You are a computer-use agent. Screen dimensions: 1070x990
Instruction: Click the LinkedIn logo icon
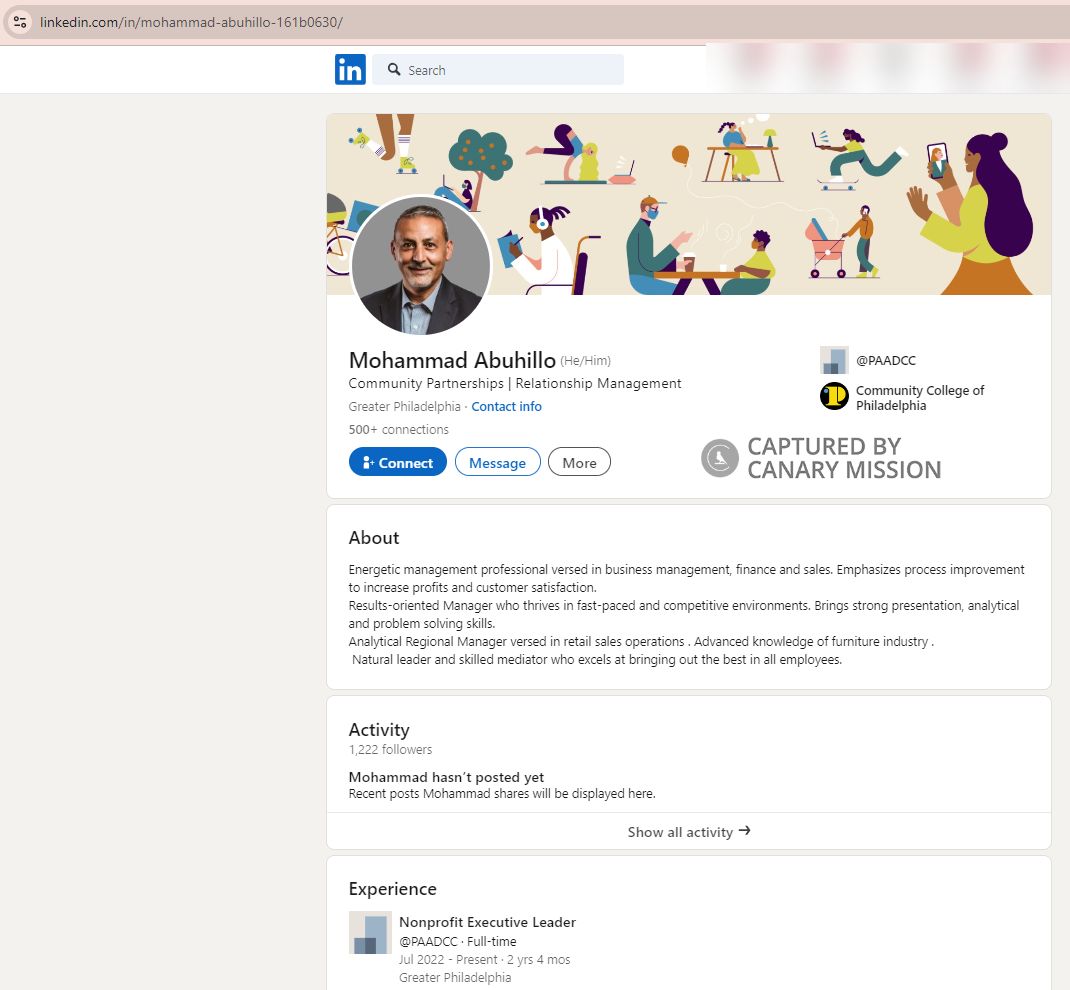[350, 70]
